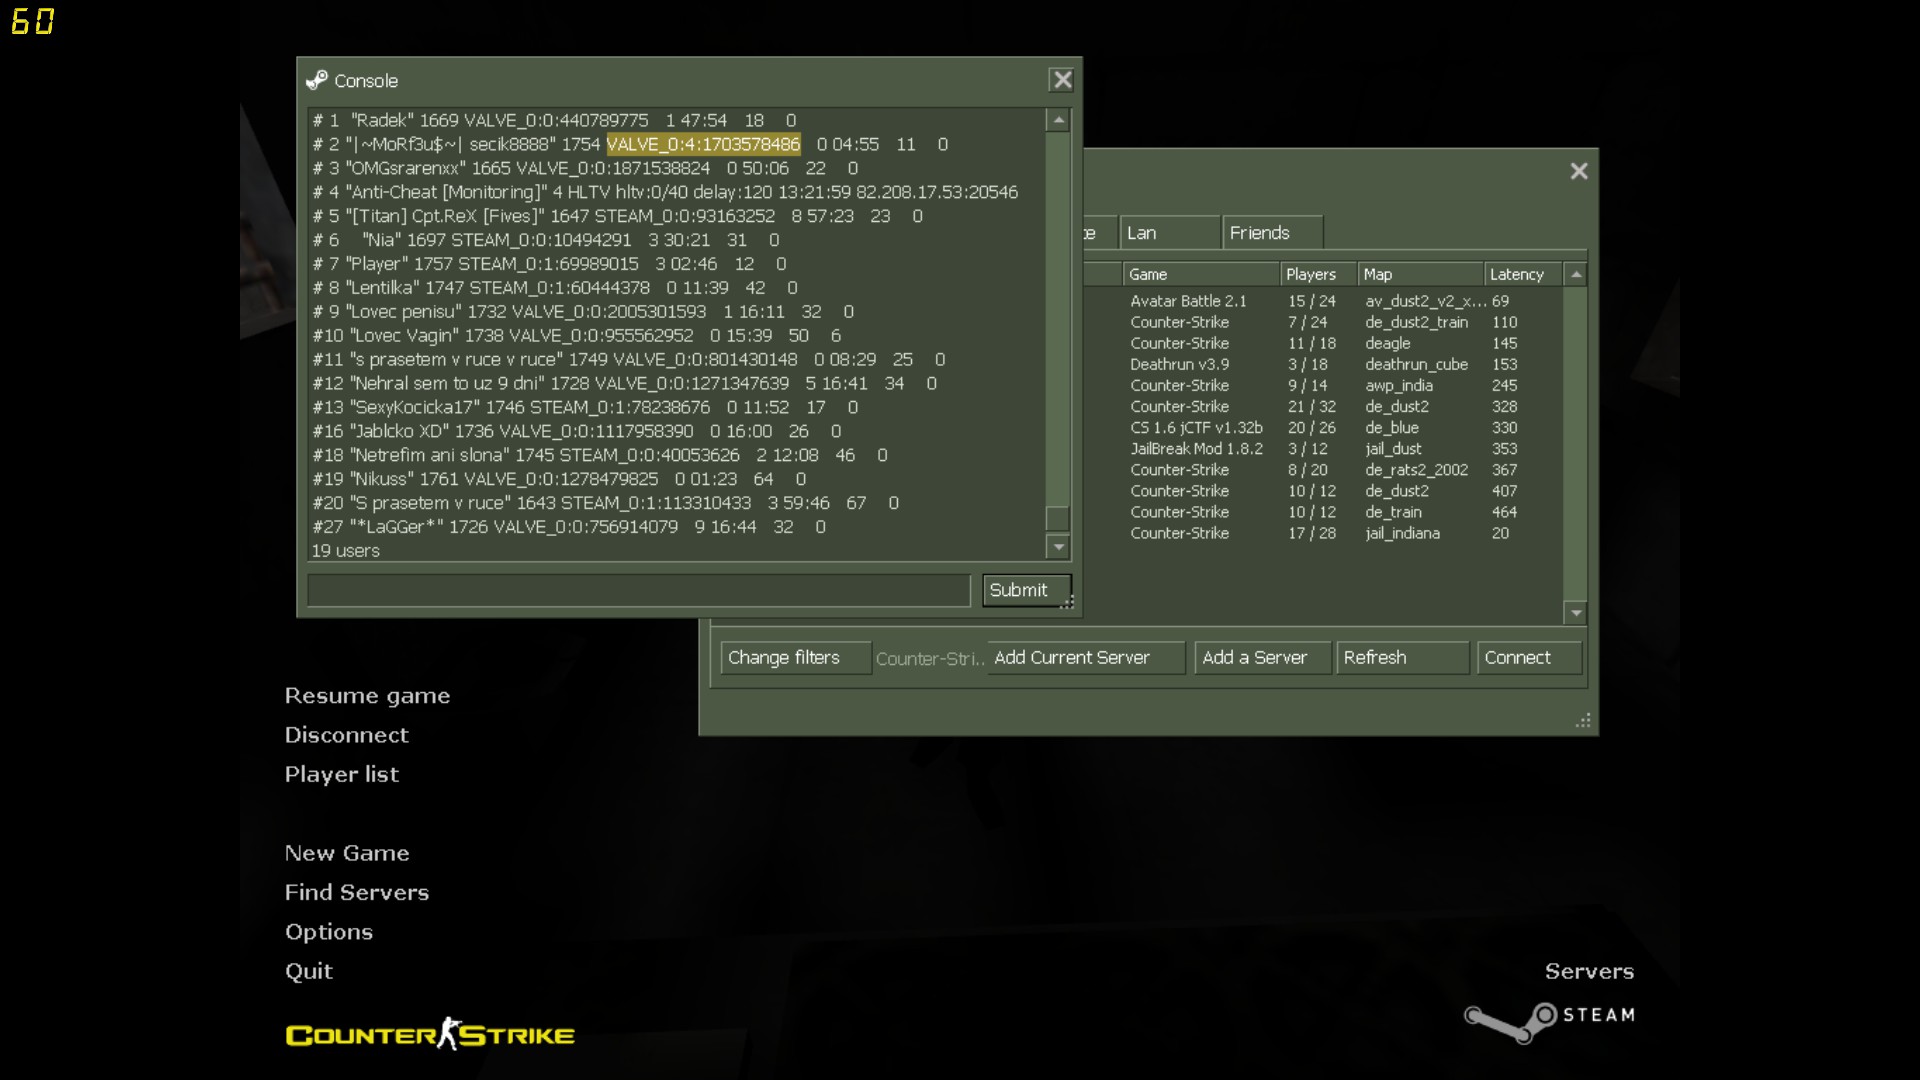
Task: Click the 19 users console line
Action: [346, 551]
